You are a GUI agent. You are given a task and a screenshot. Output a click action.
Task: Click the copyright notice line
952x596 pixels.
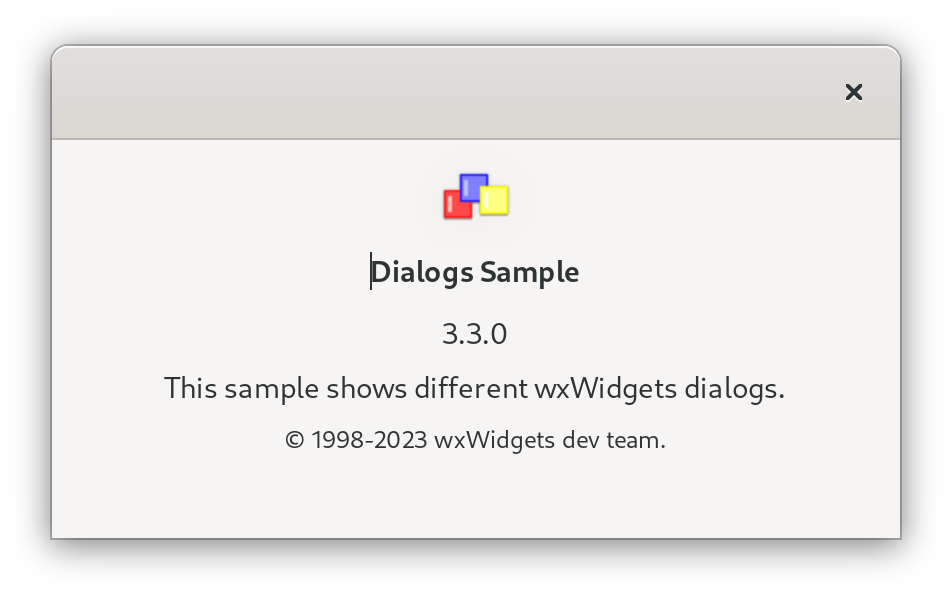coord(475,440)
